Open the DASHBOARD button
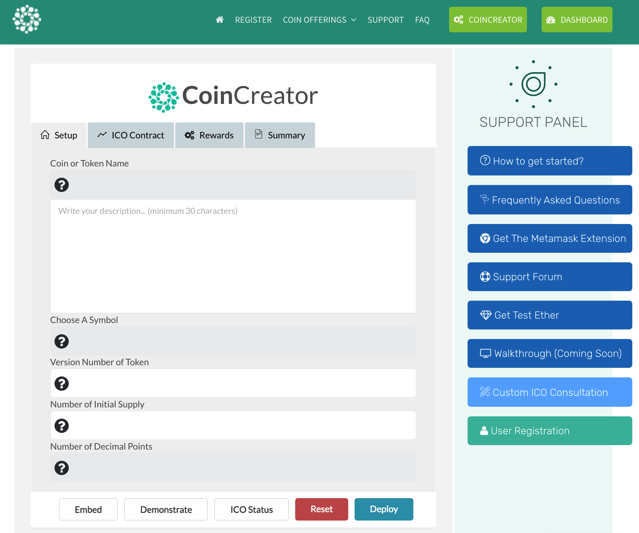Viewport: 639px width, 533px height. (577, 20)
